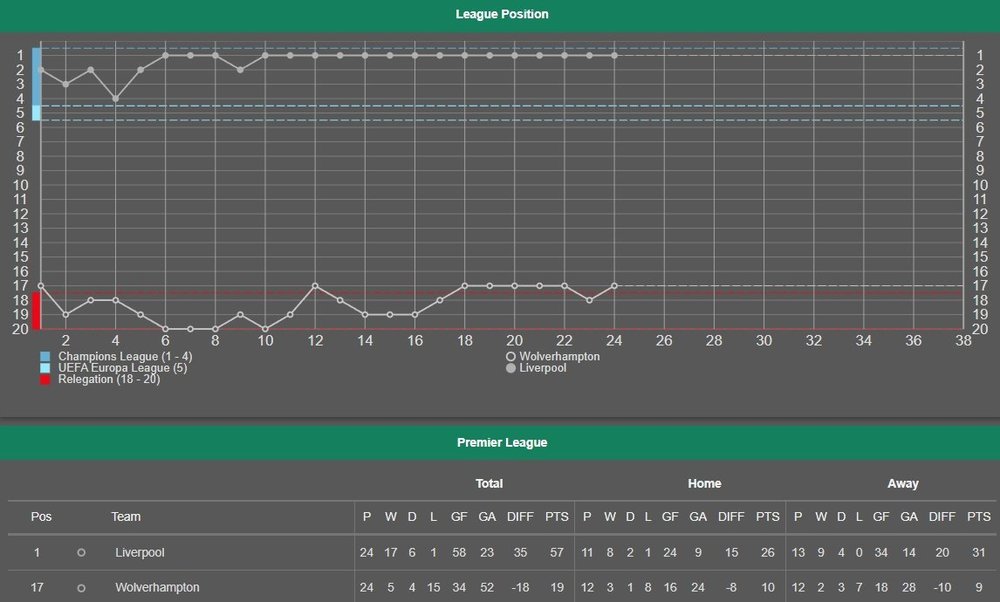Click Liverpool's last data point at matchday 24
Screen dimensions: 1000x602
[x=614, y=55]
